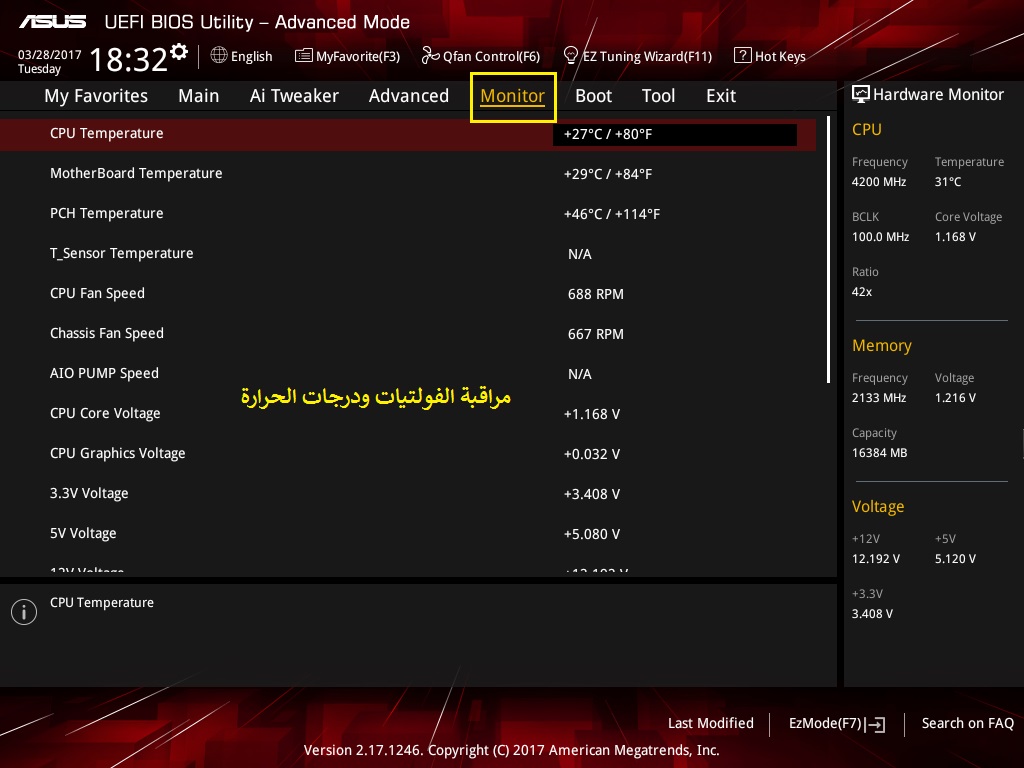
Task: Click the Hardware Monitor screen icon
Action: pos(861,94)
